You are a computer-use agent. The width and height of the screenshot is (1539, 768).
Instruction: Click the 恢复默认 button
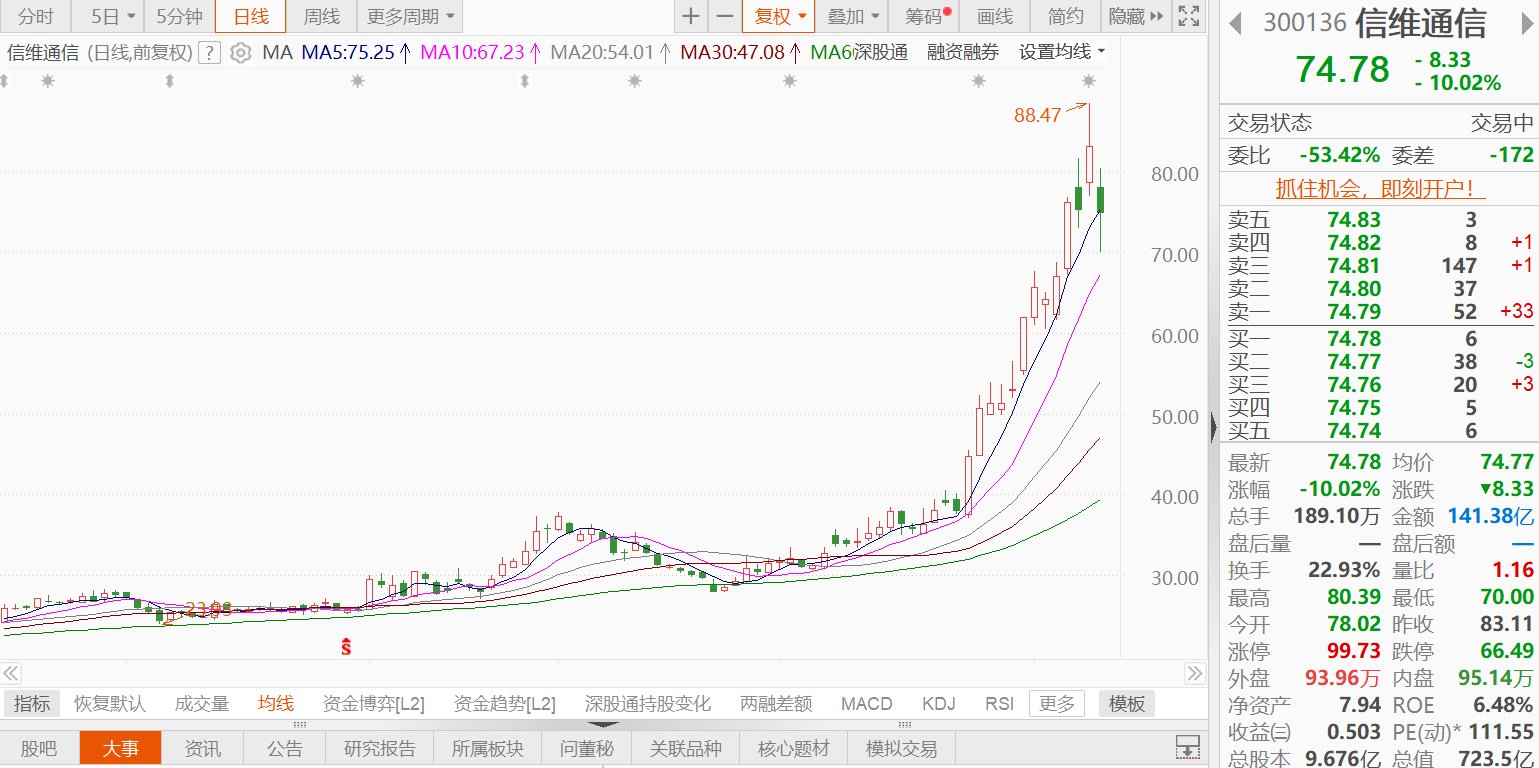tap(110, 704)
